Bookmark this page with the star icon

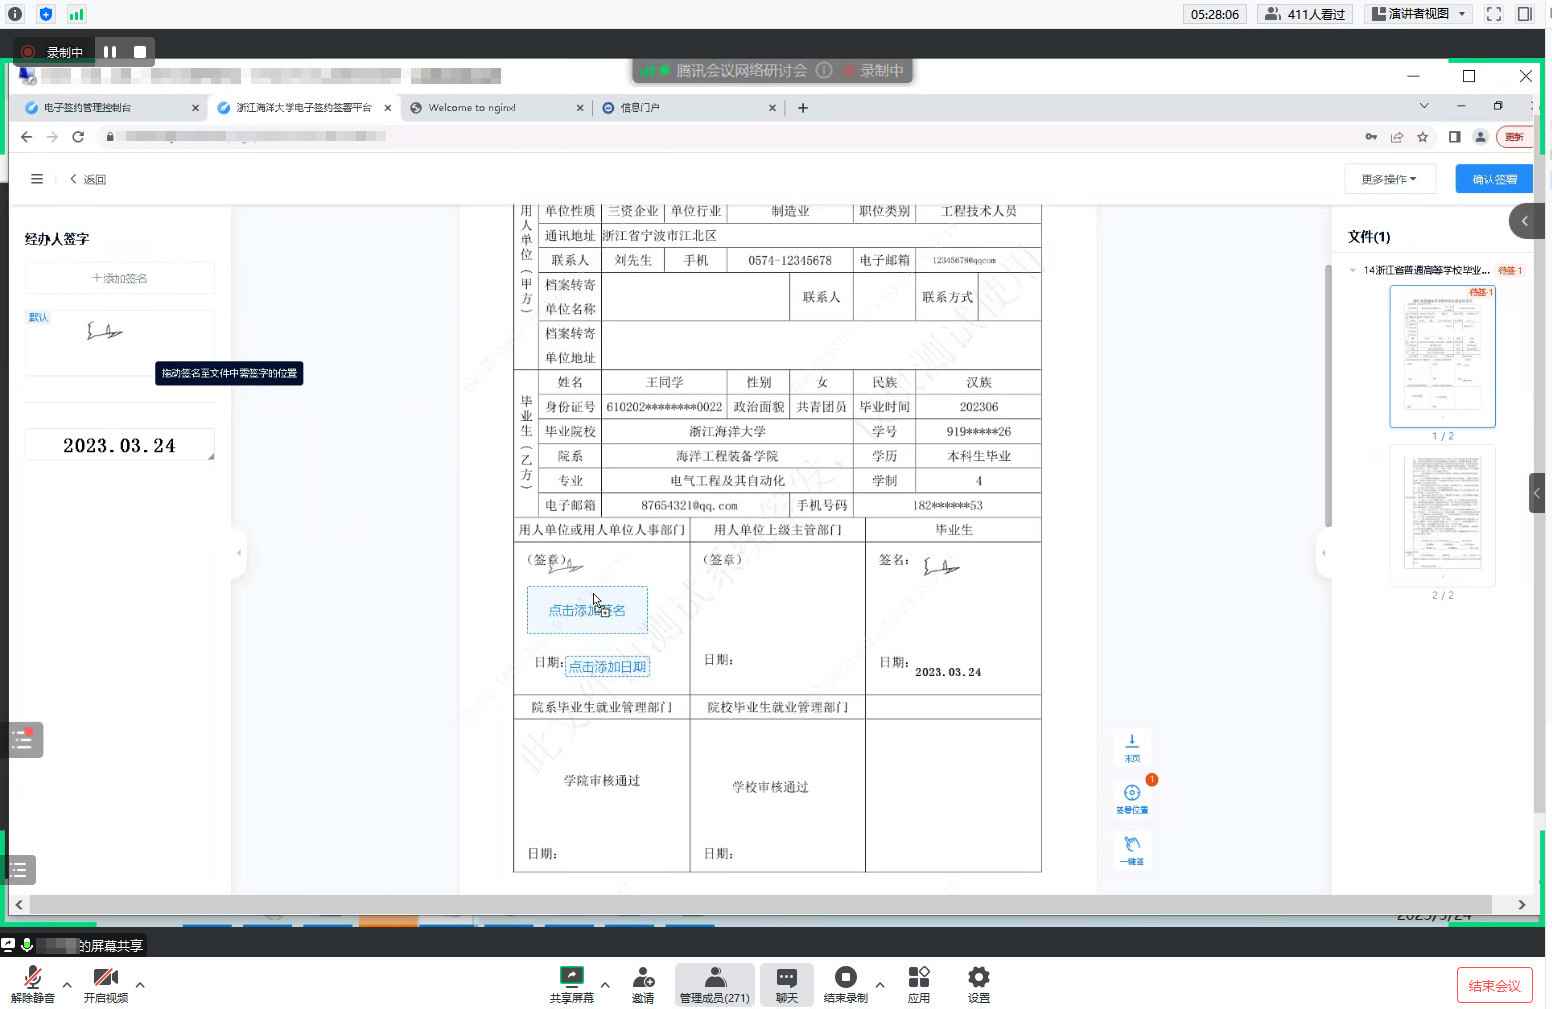[x=1422, y=137]
